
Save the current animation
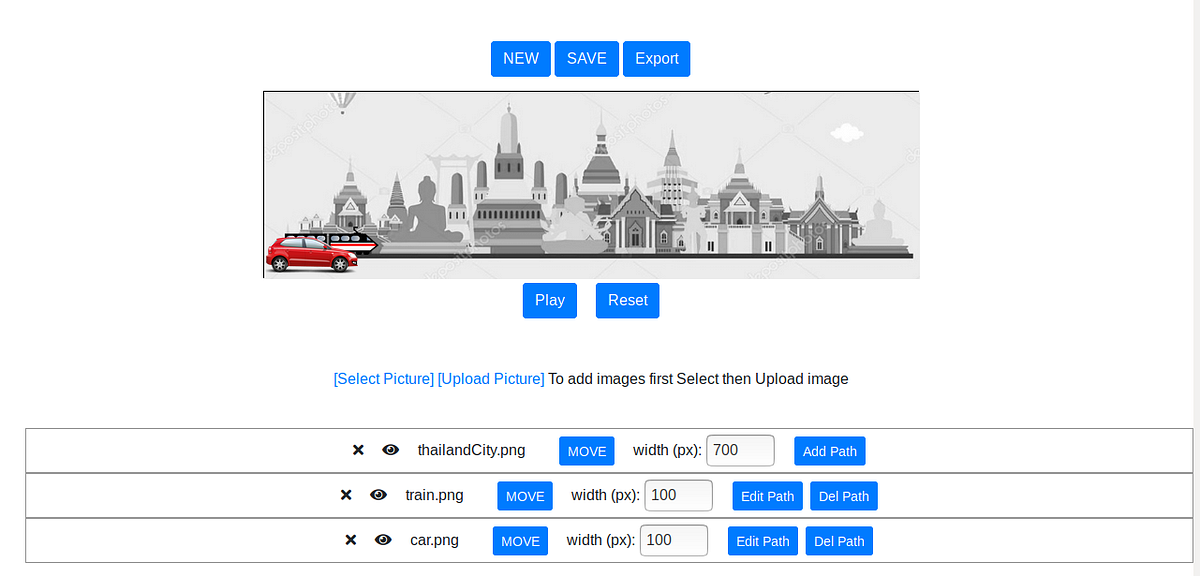tap(586, 58)
